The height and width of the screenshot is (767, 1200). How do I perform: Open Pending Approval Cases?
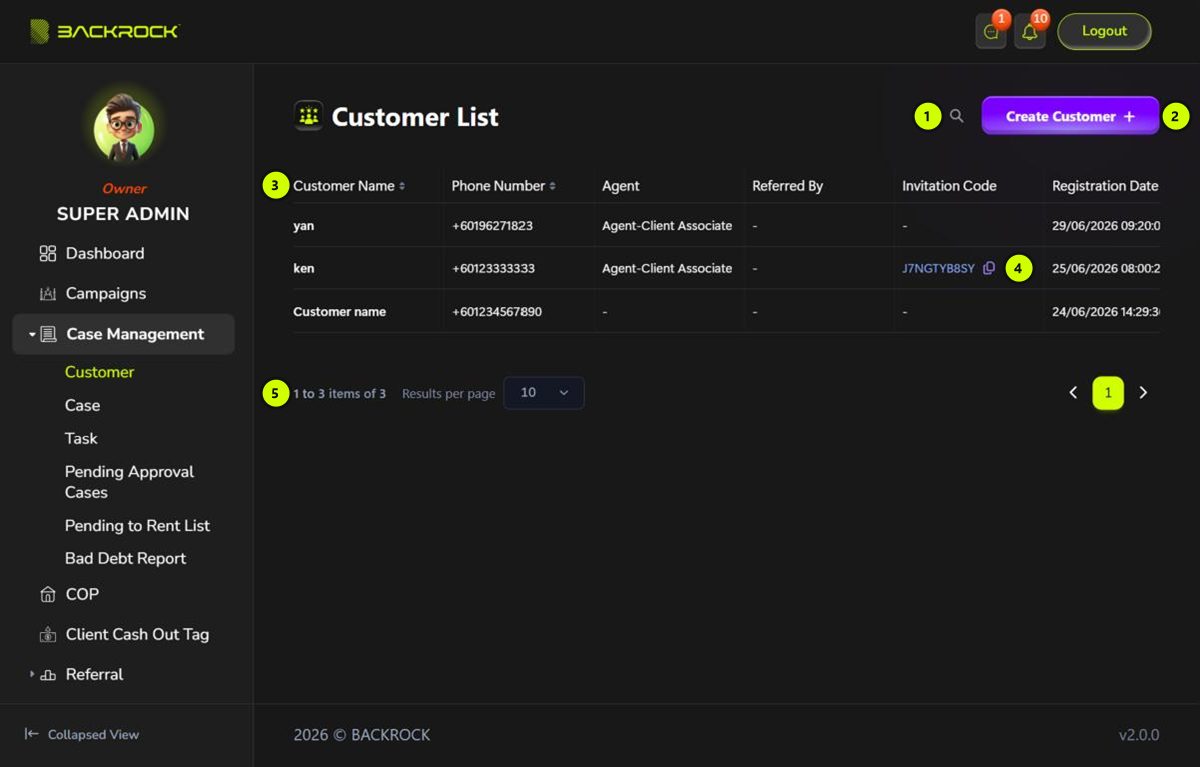coord(129,482)
